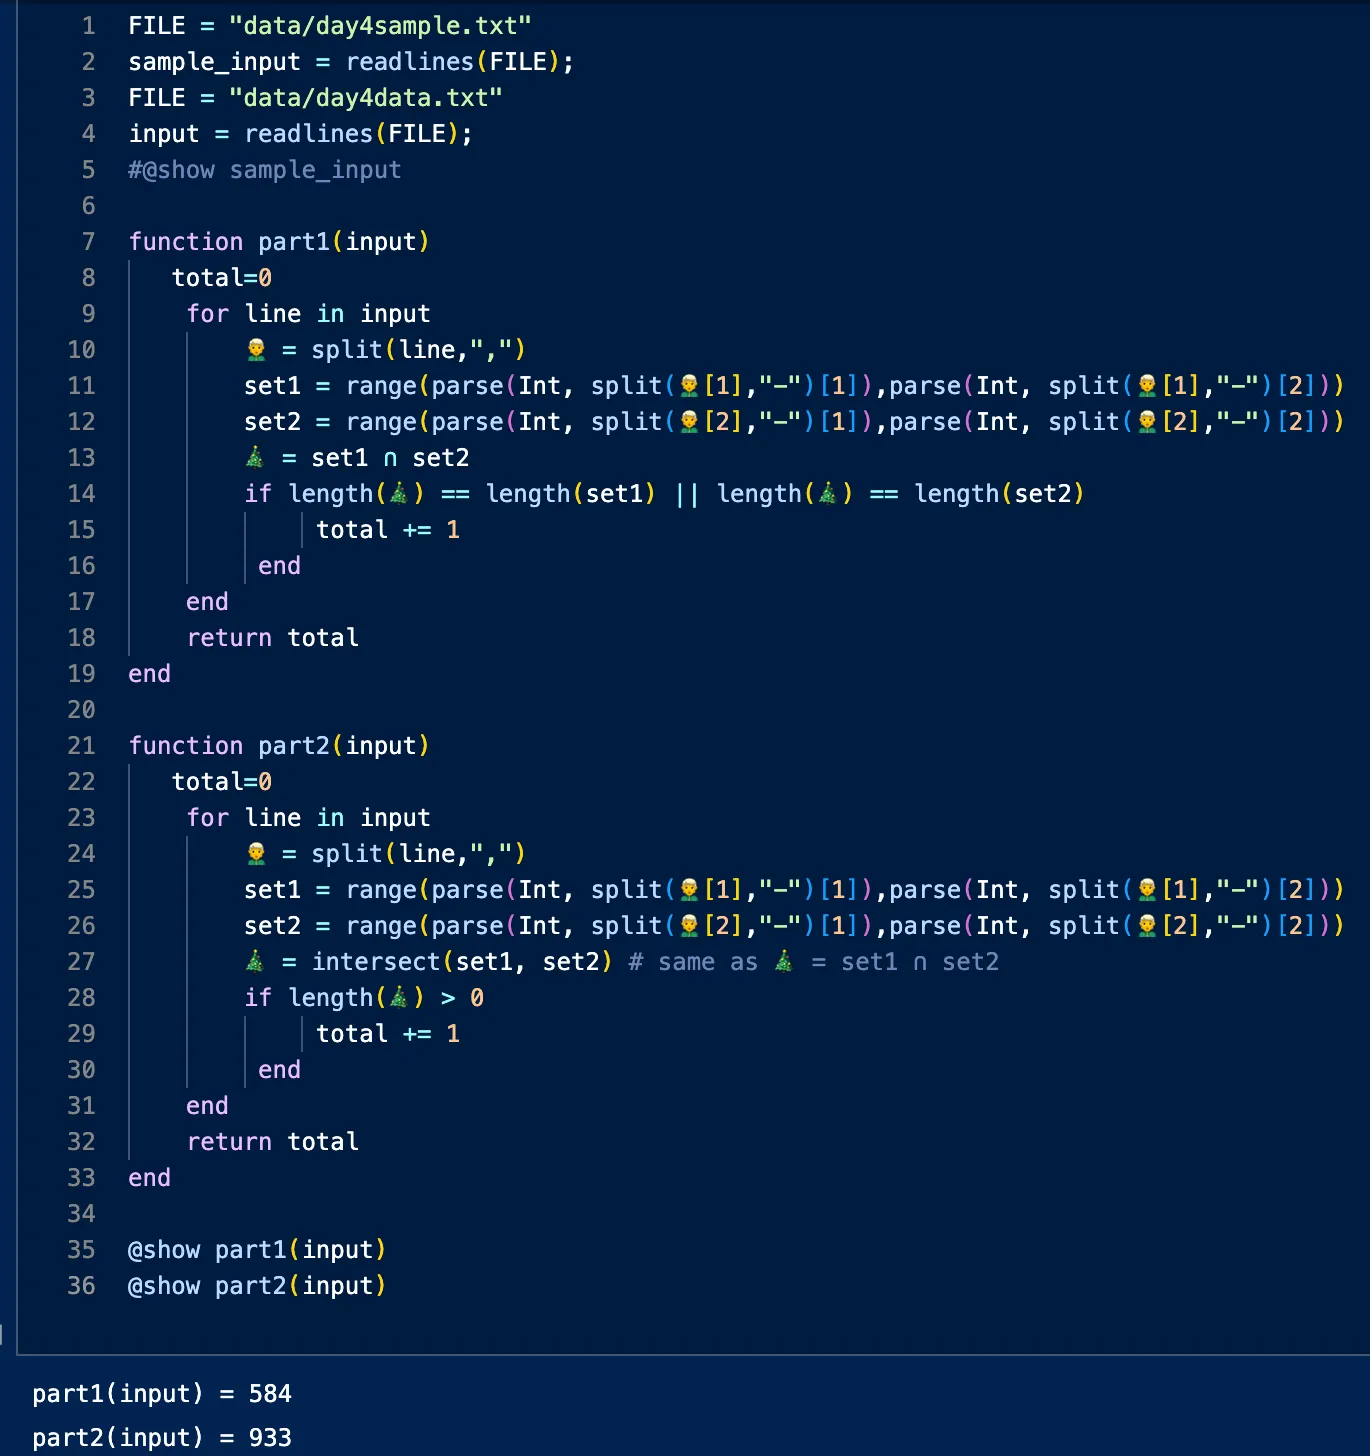The height and width of the screenshot is (1456, 1370).
Task: Click the commented #@show sample_input line
Action: coord(265,169)
